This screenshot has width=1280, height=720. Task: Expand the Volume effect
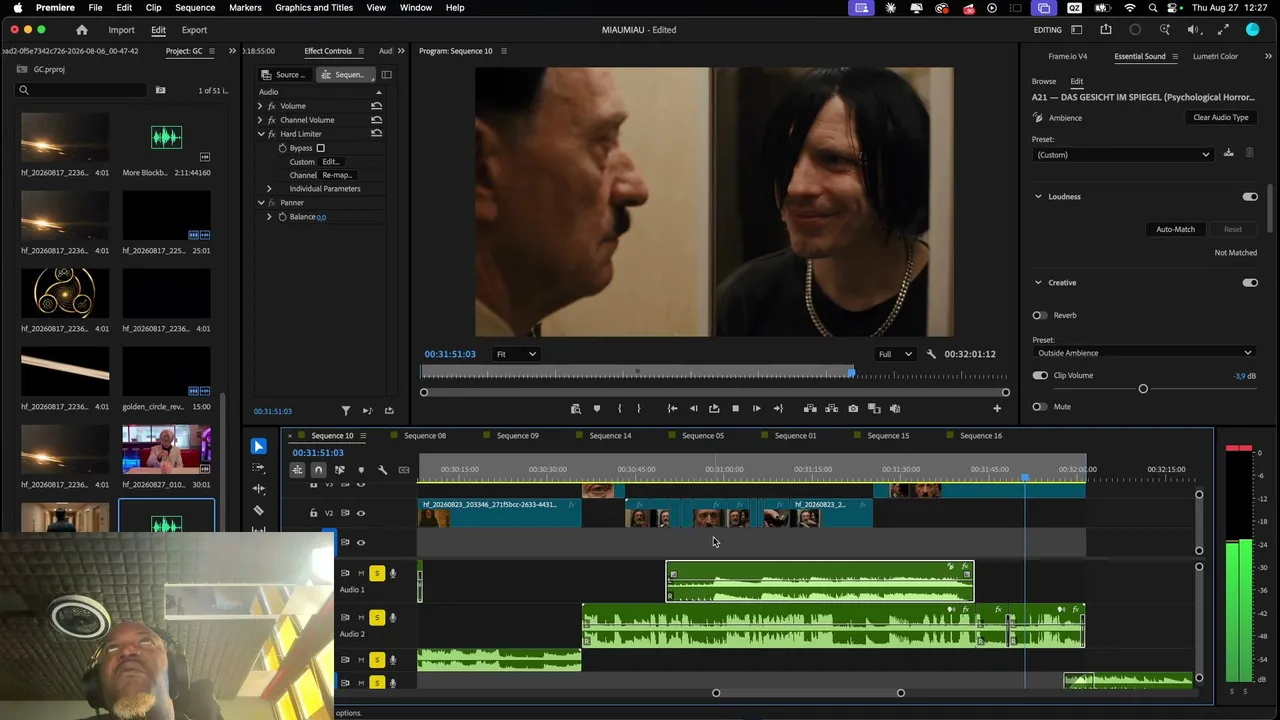point(260,106)
